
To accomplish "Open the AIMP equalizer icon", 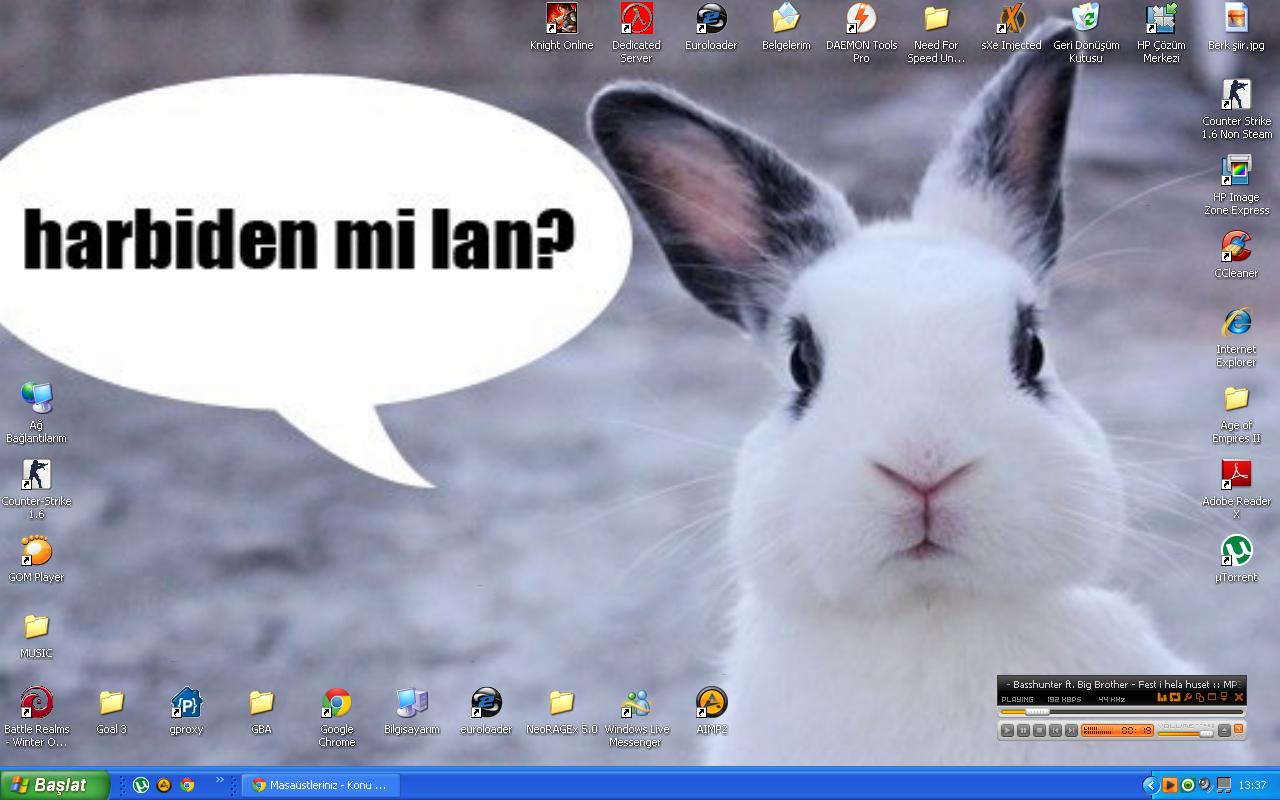I will click(1162, 697).
